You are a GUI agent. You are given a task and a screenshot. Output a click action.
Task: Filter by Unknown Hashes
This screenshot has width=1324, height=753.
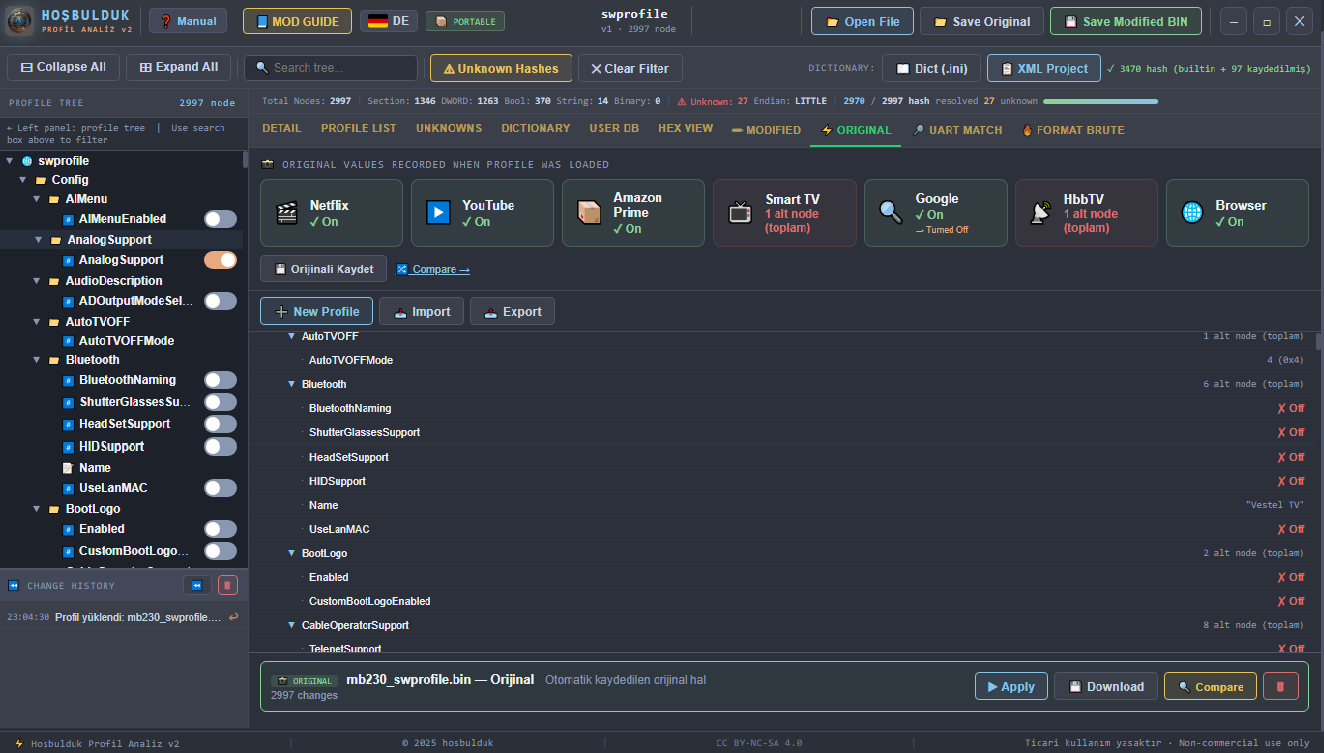[501, 68]
